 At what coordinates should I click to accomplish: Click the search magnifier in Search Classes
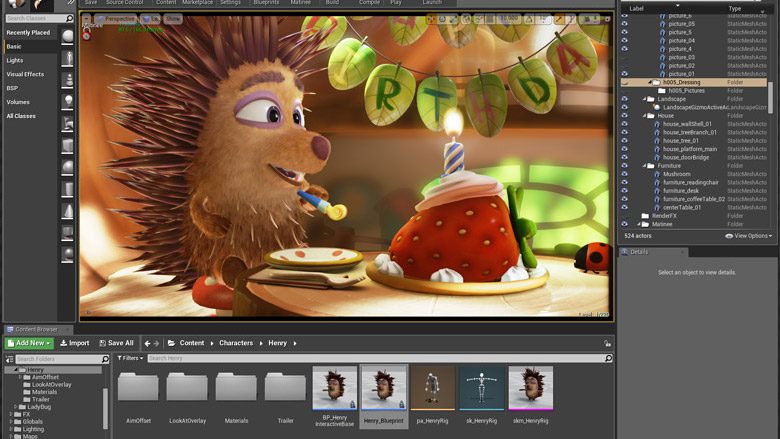pyautogui.click(x=69, y=18)
